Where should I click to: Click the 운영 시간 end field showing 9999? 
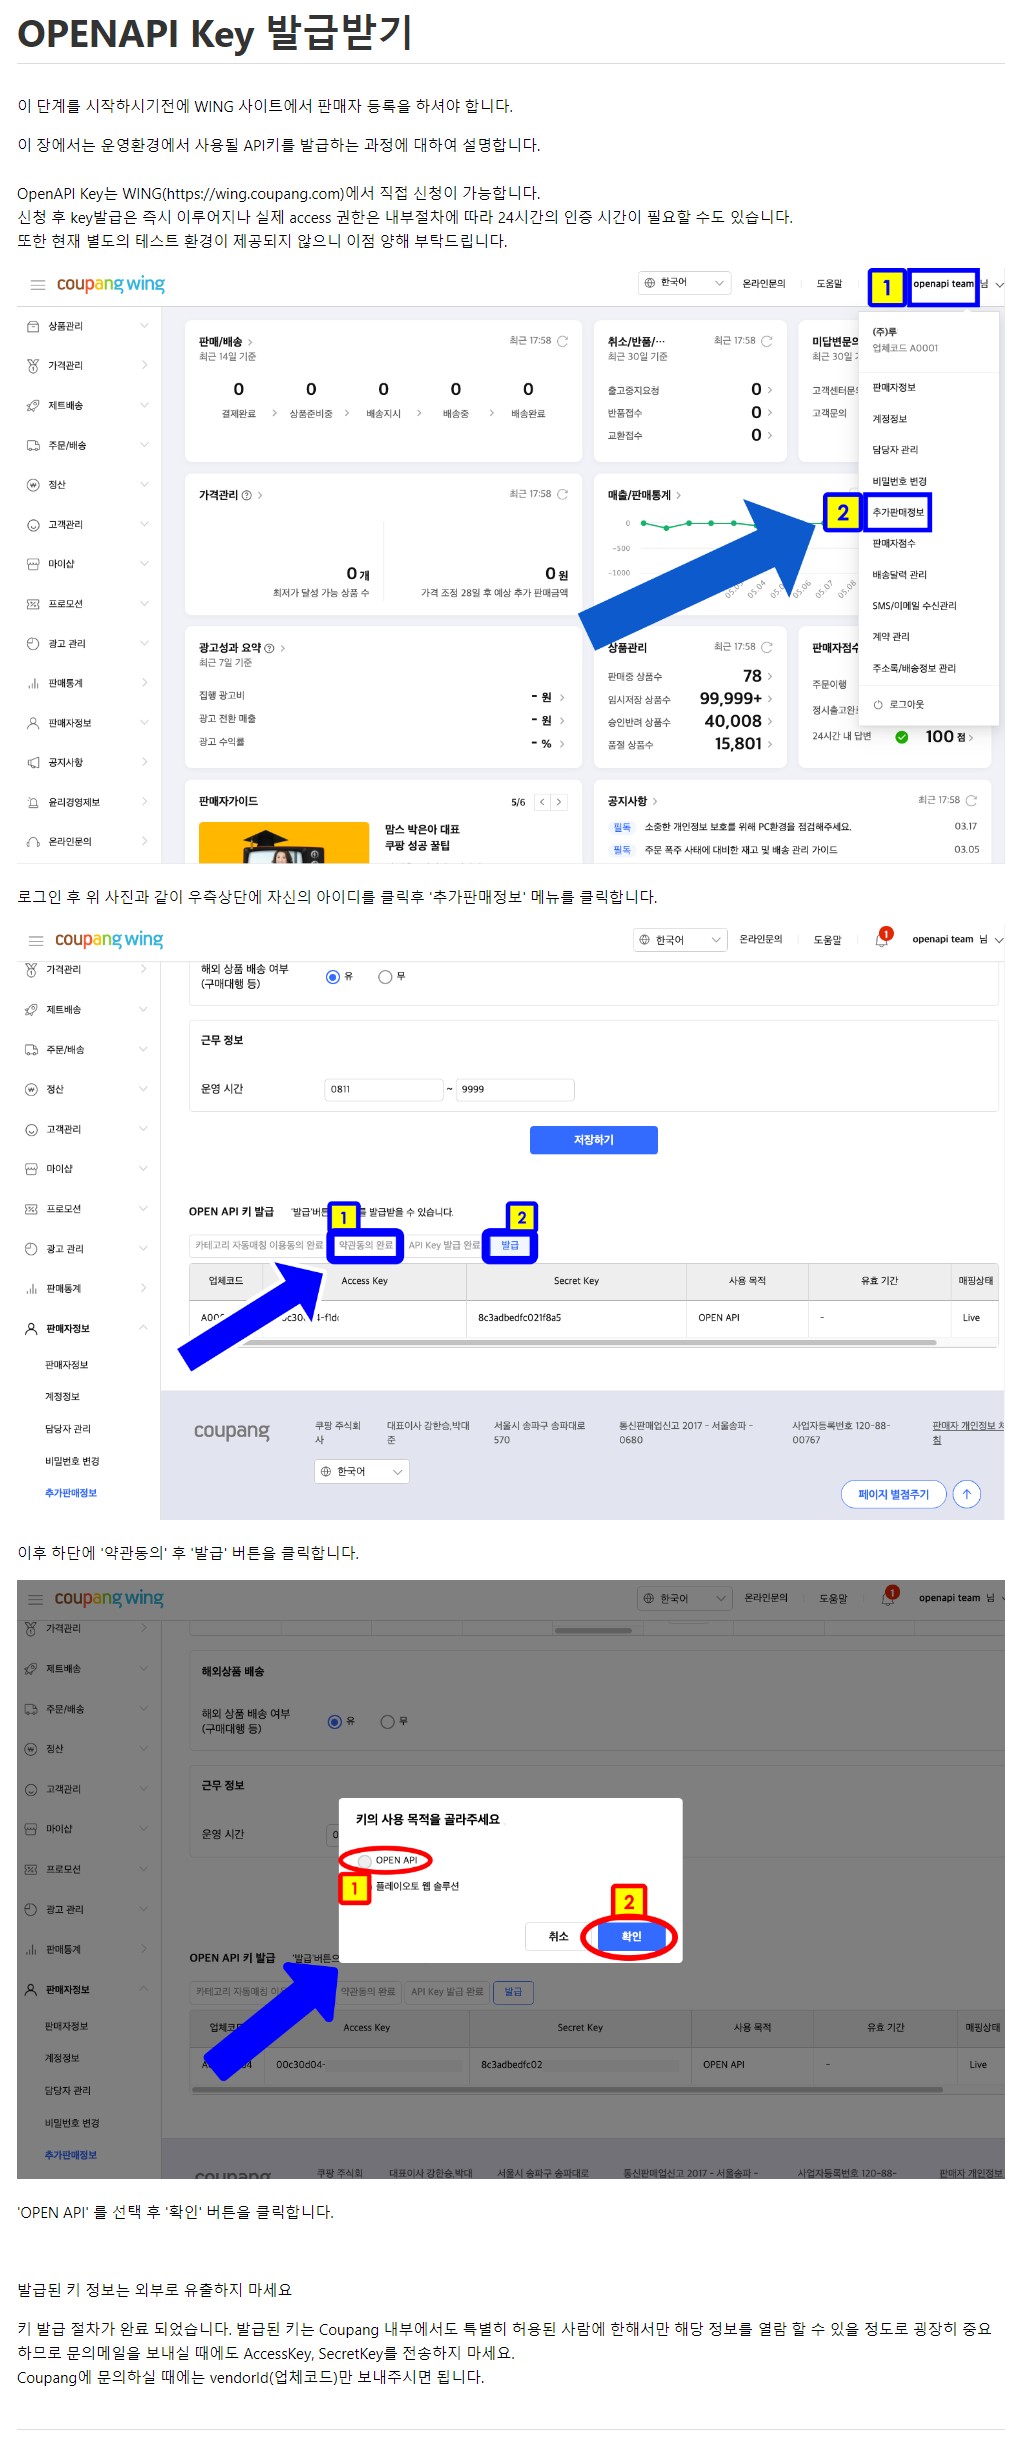(x=515, y=1090)
